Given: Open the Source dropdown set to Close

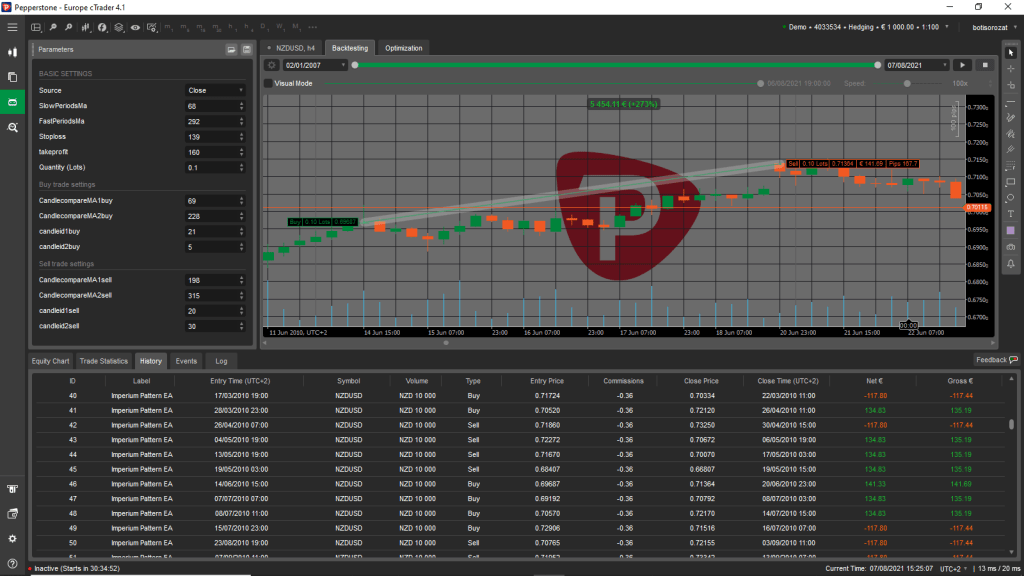Looking at the screenshot, I should coord(214,90).
